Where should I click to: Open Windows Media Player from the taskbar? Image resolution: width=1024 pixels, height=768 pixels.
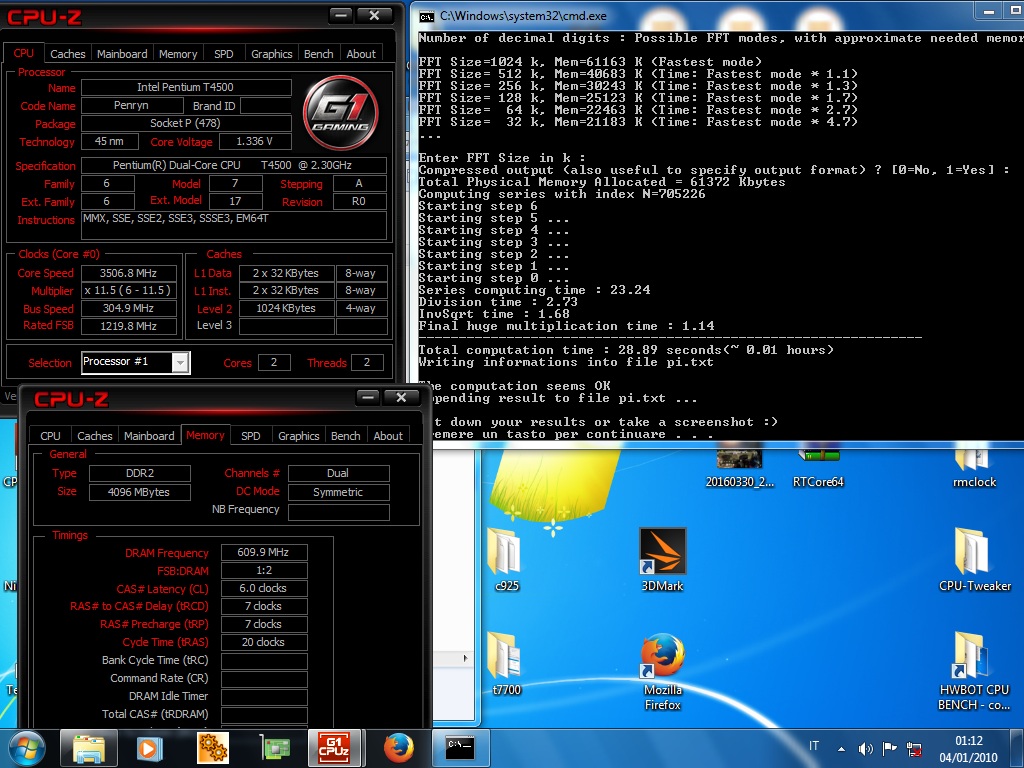tap(149, 748)
